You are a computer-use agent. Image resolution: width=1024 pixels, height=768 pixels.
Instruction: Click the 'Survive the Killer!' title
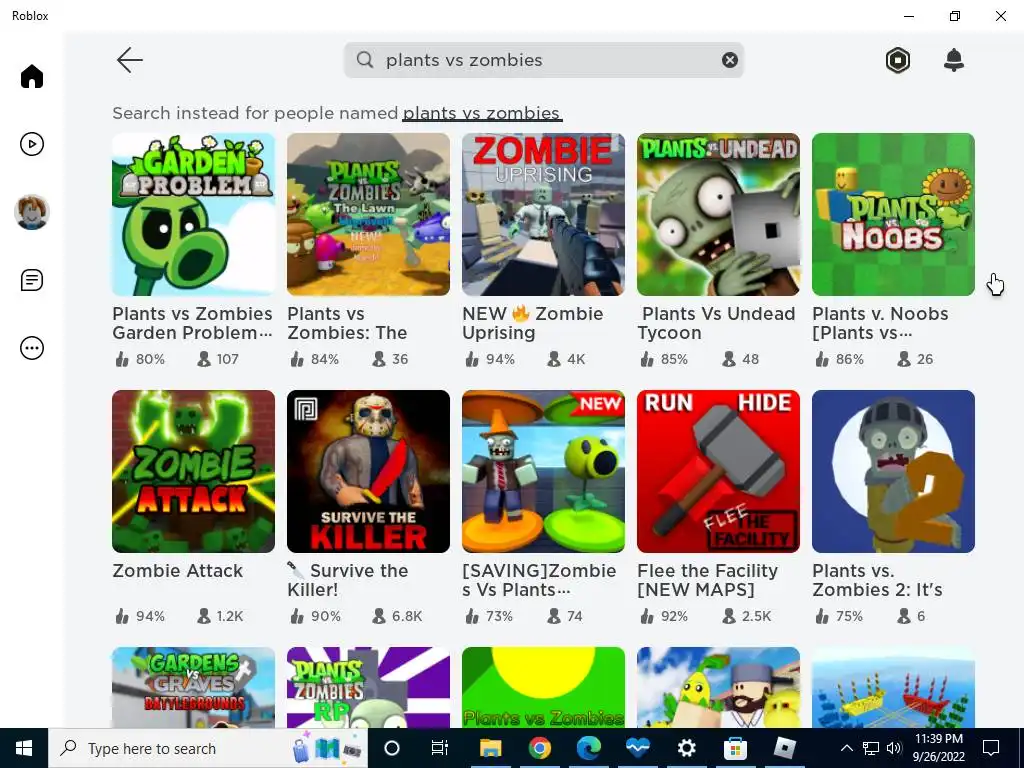(348, 580)
